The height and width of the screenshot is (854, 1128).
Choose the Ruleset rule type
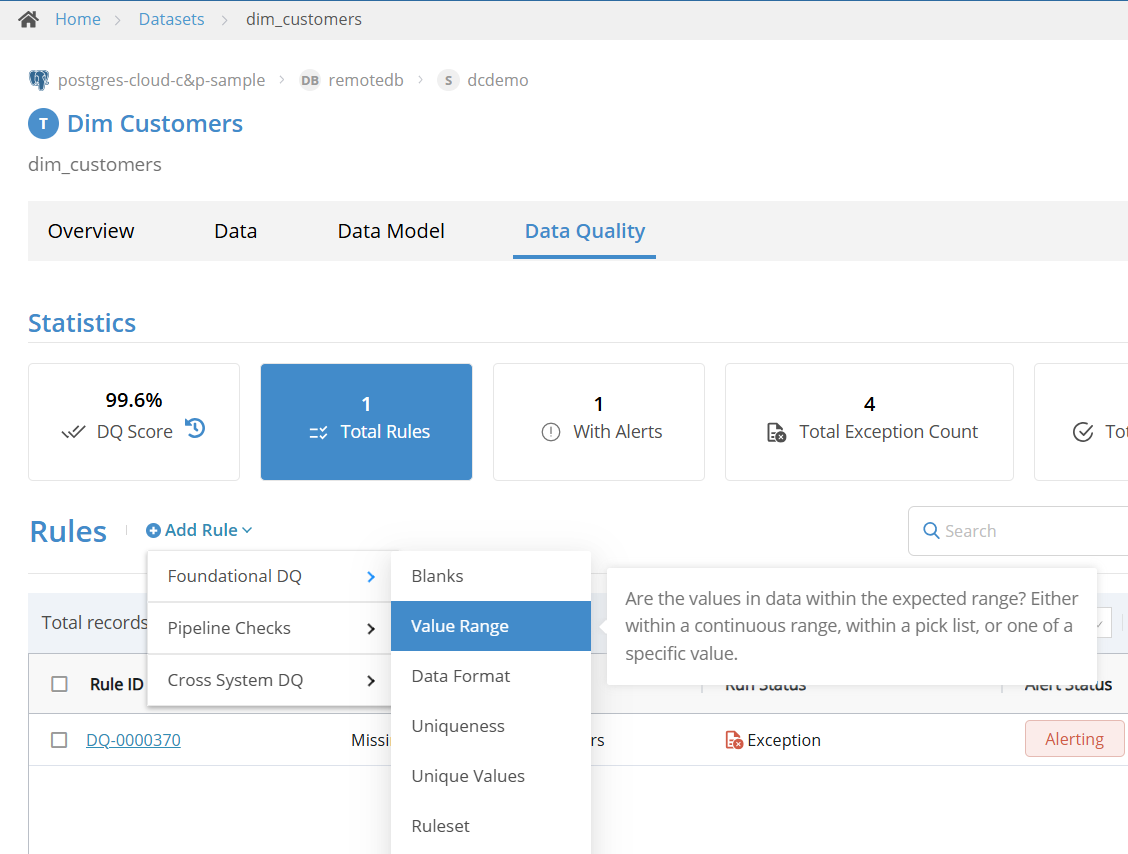point(491,826)
